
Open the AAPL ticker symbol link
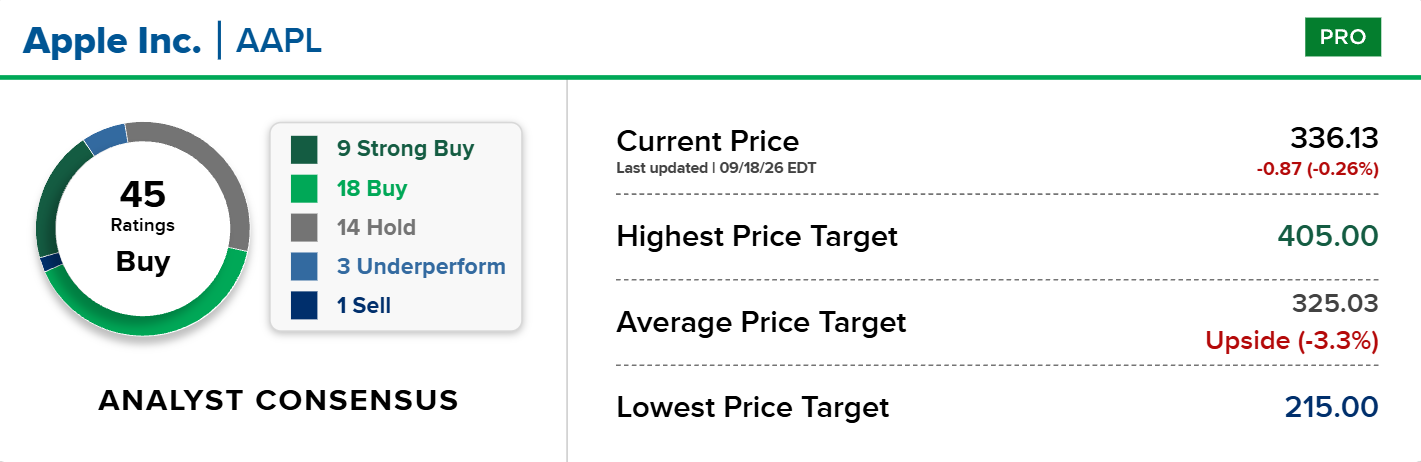[x=279, y=41]
